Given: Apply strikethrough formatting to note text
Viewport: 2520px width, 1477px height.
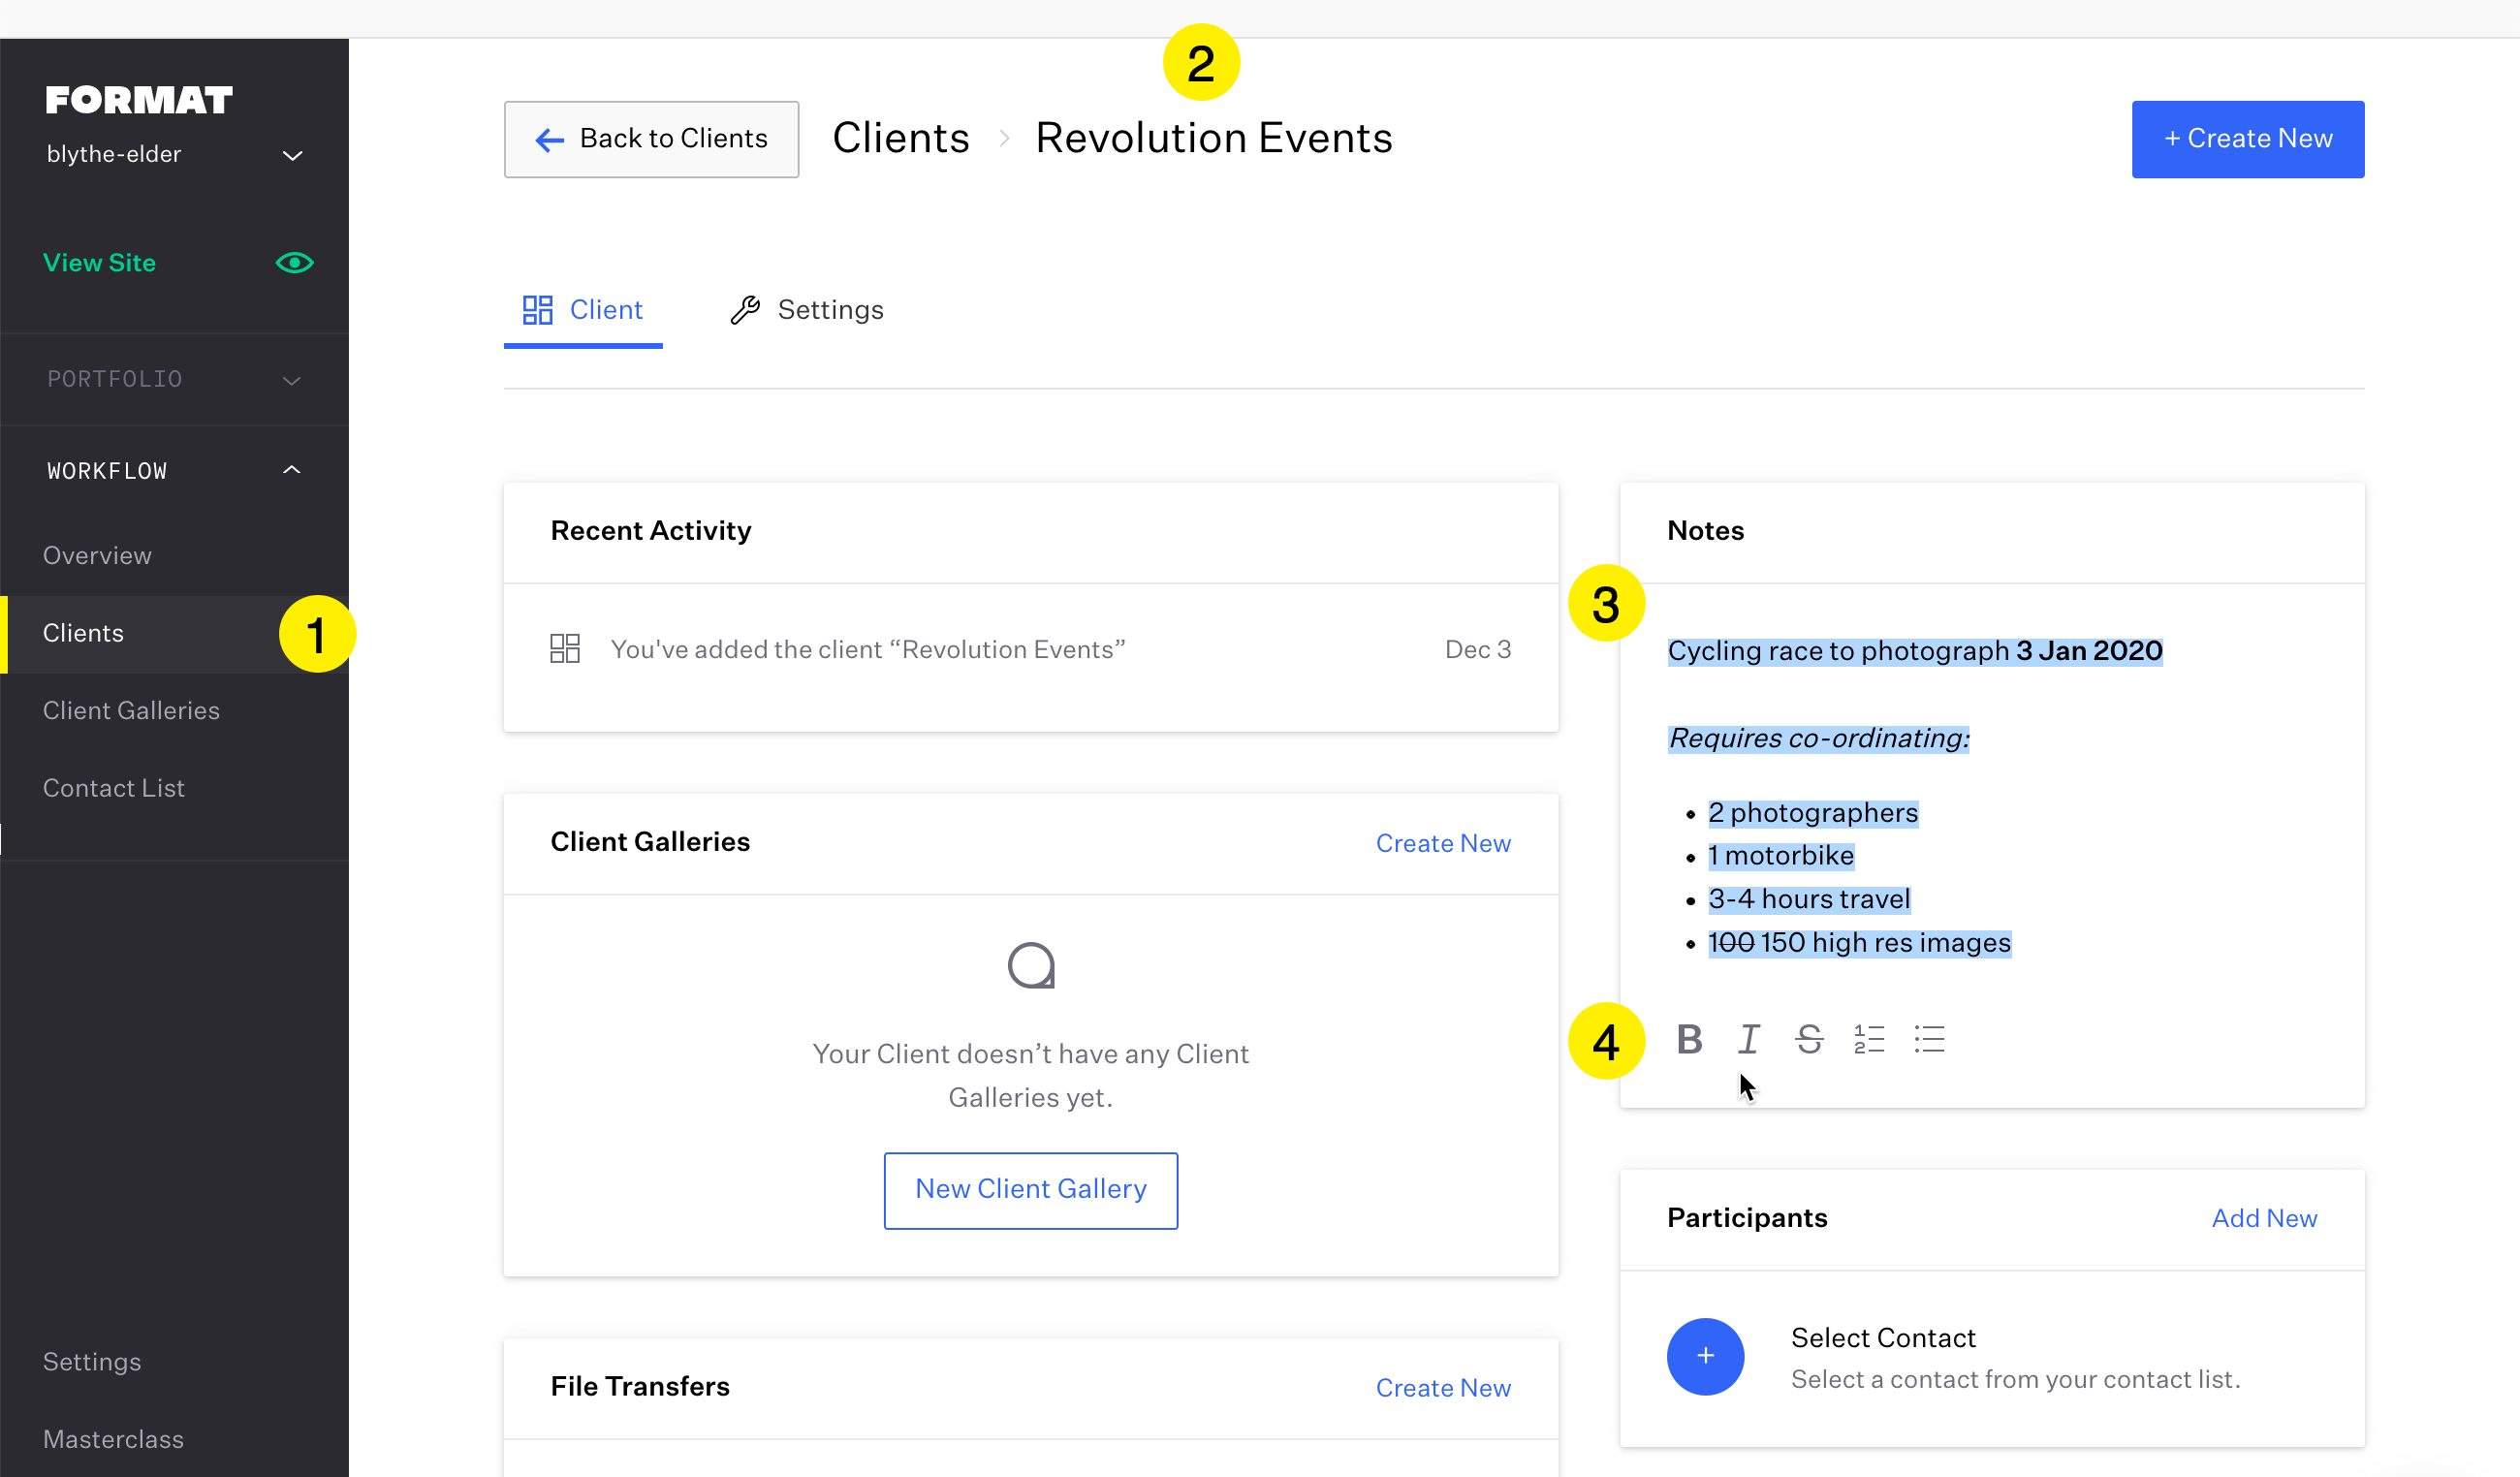Looking at the screenshot, I should 1809,1040.
